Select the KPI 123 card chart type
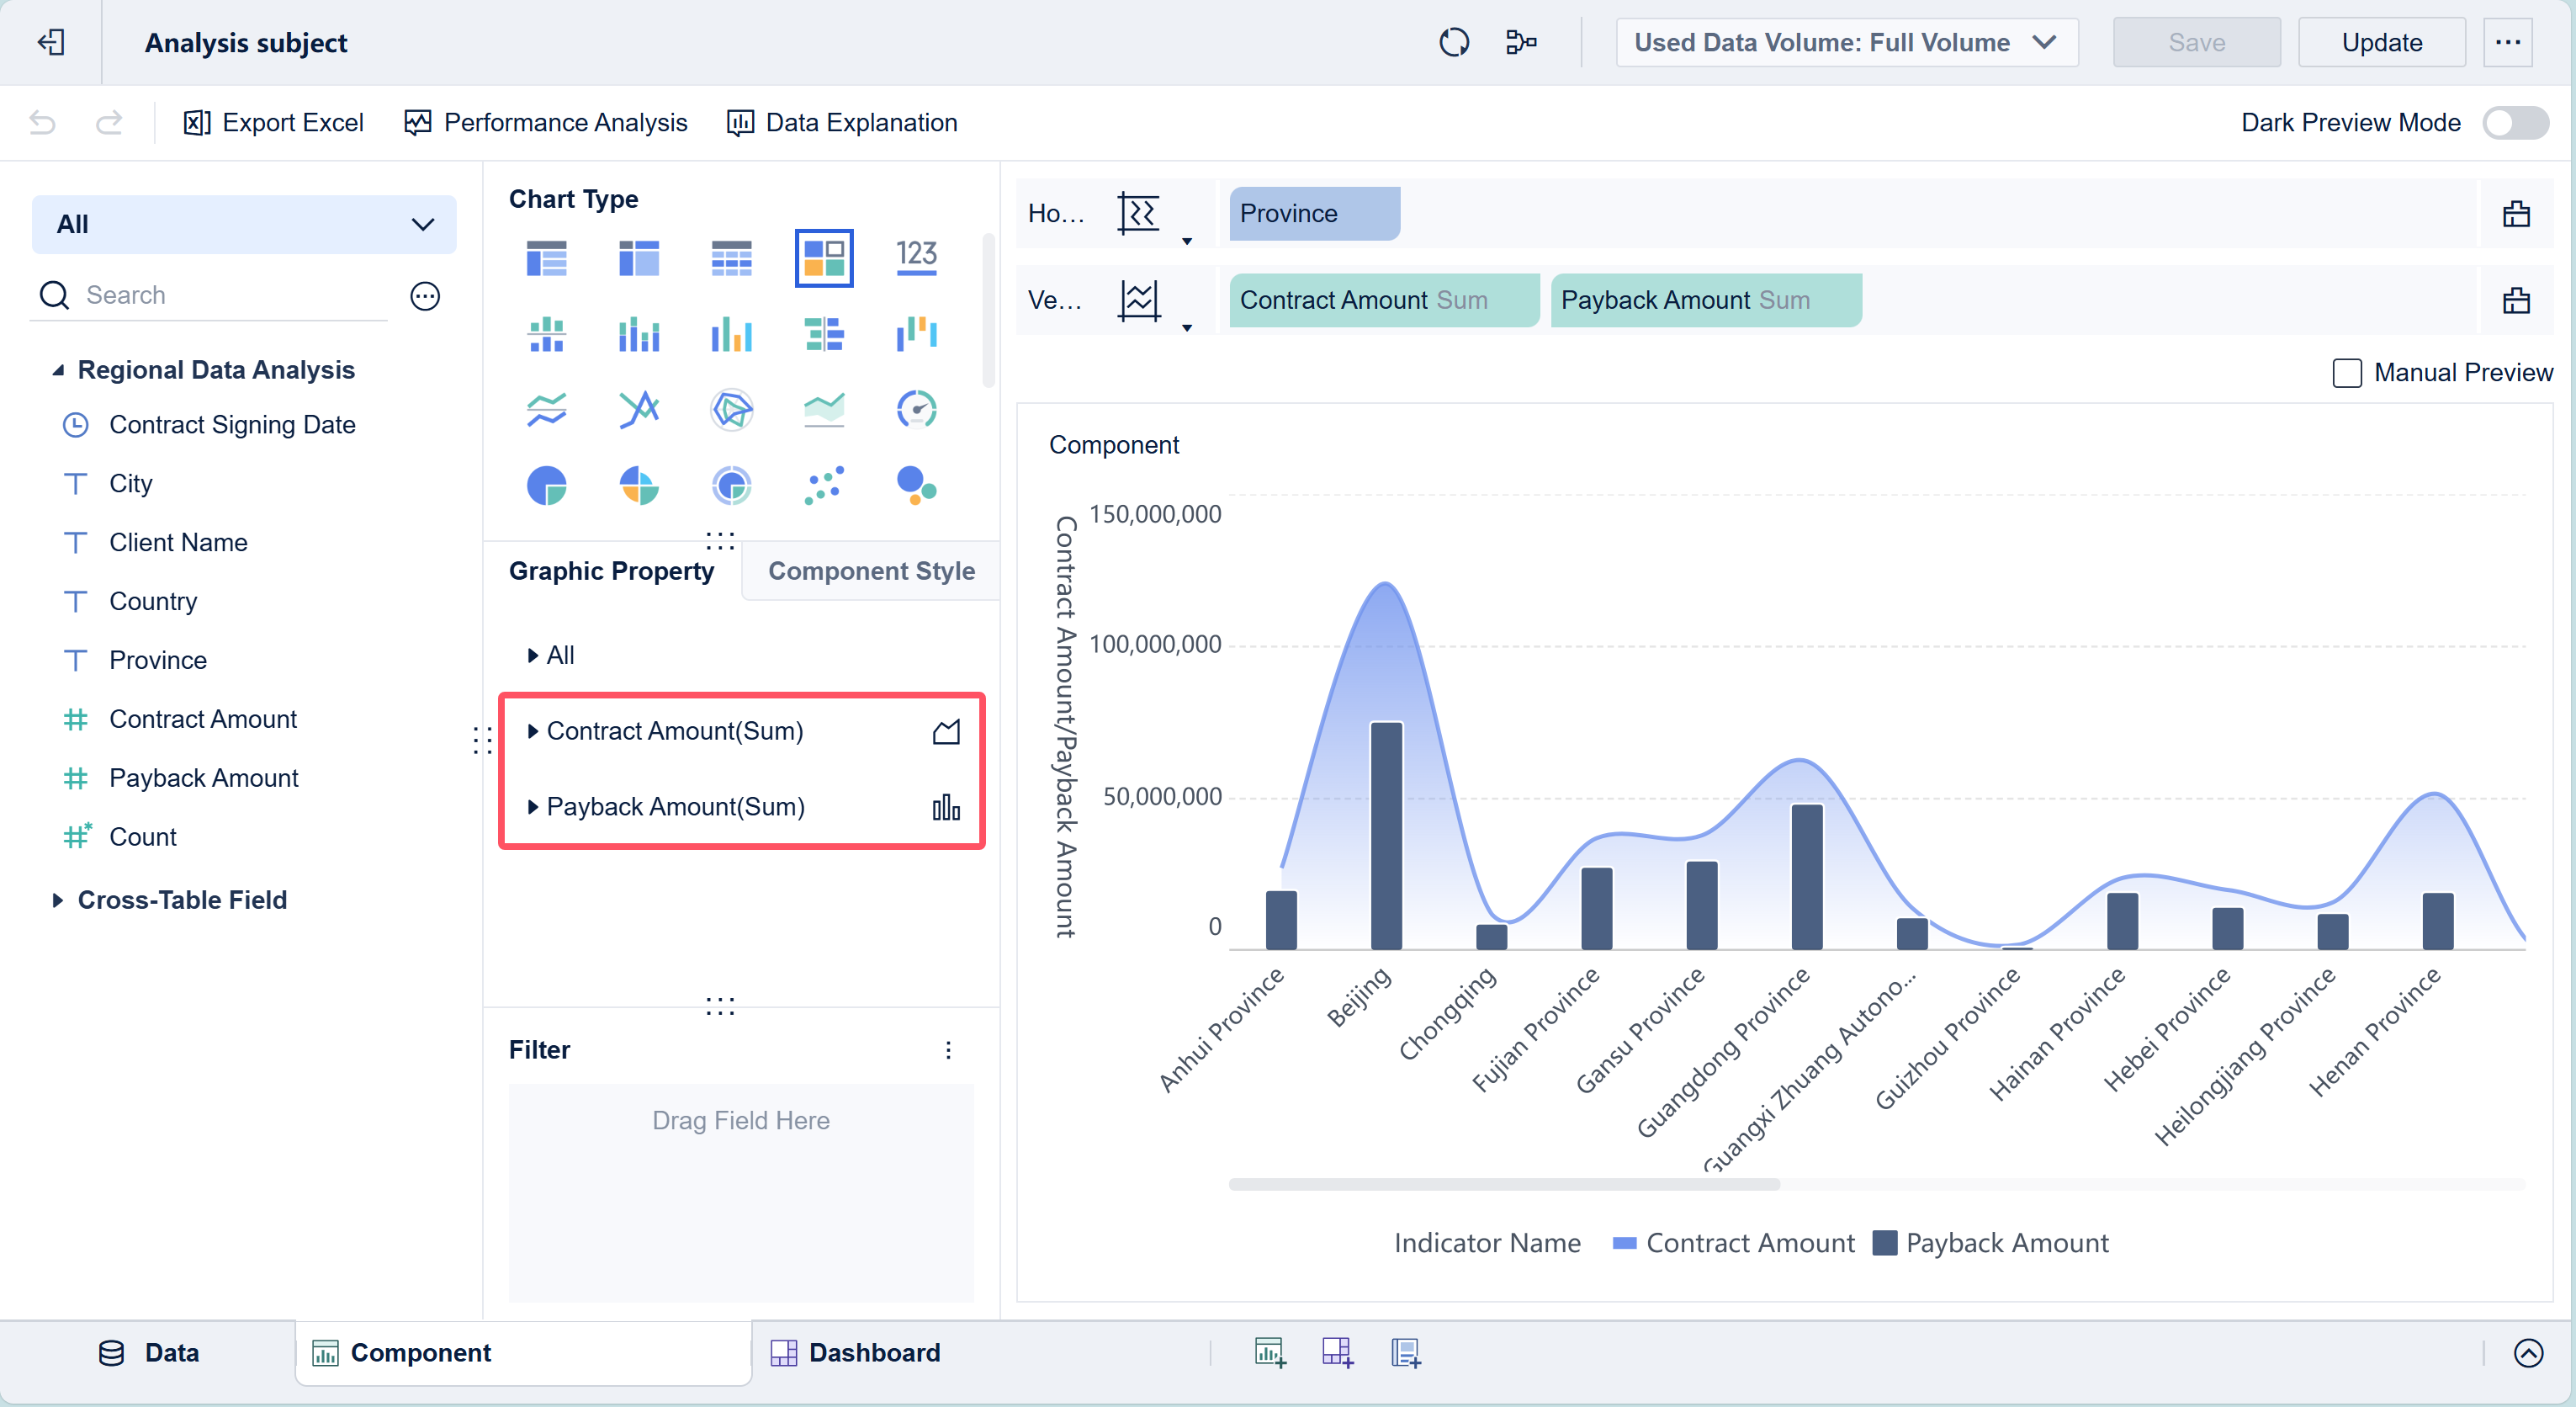 (x=916, y=257)
